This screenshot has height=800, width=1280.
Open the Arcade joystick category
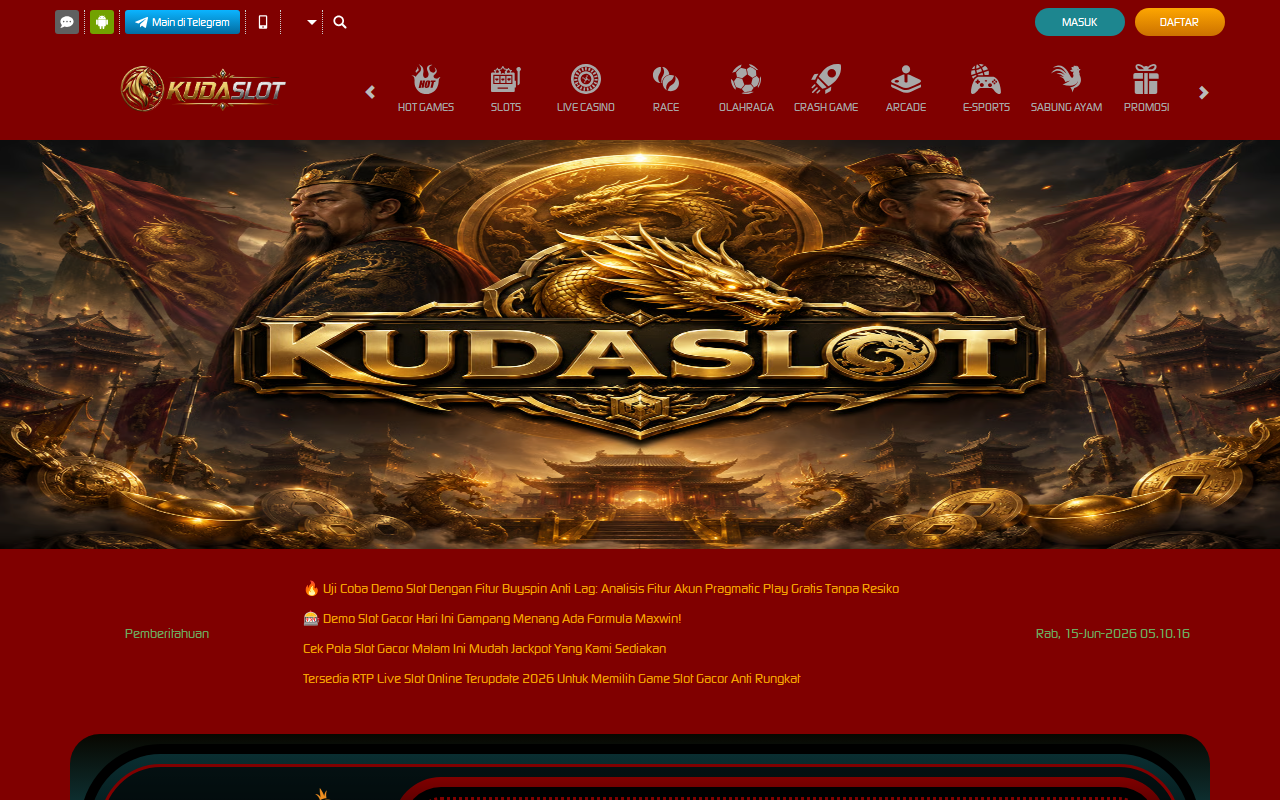pos(906,88)
